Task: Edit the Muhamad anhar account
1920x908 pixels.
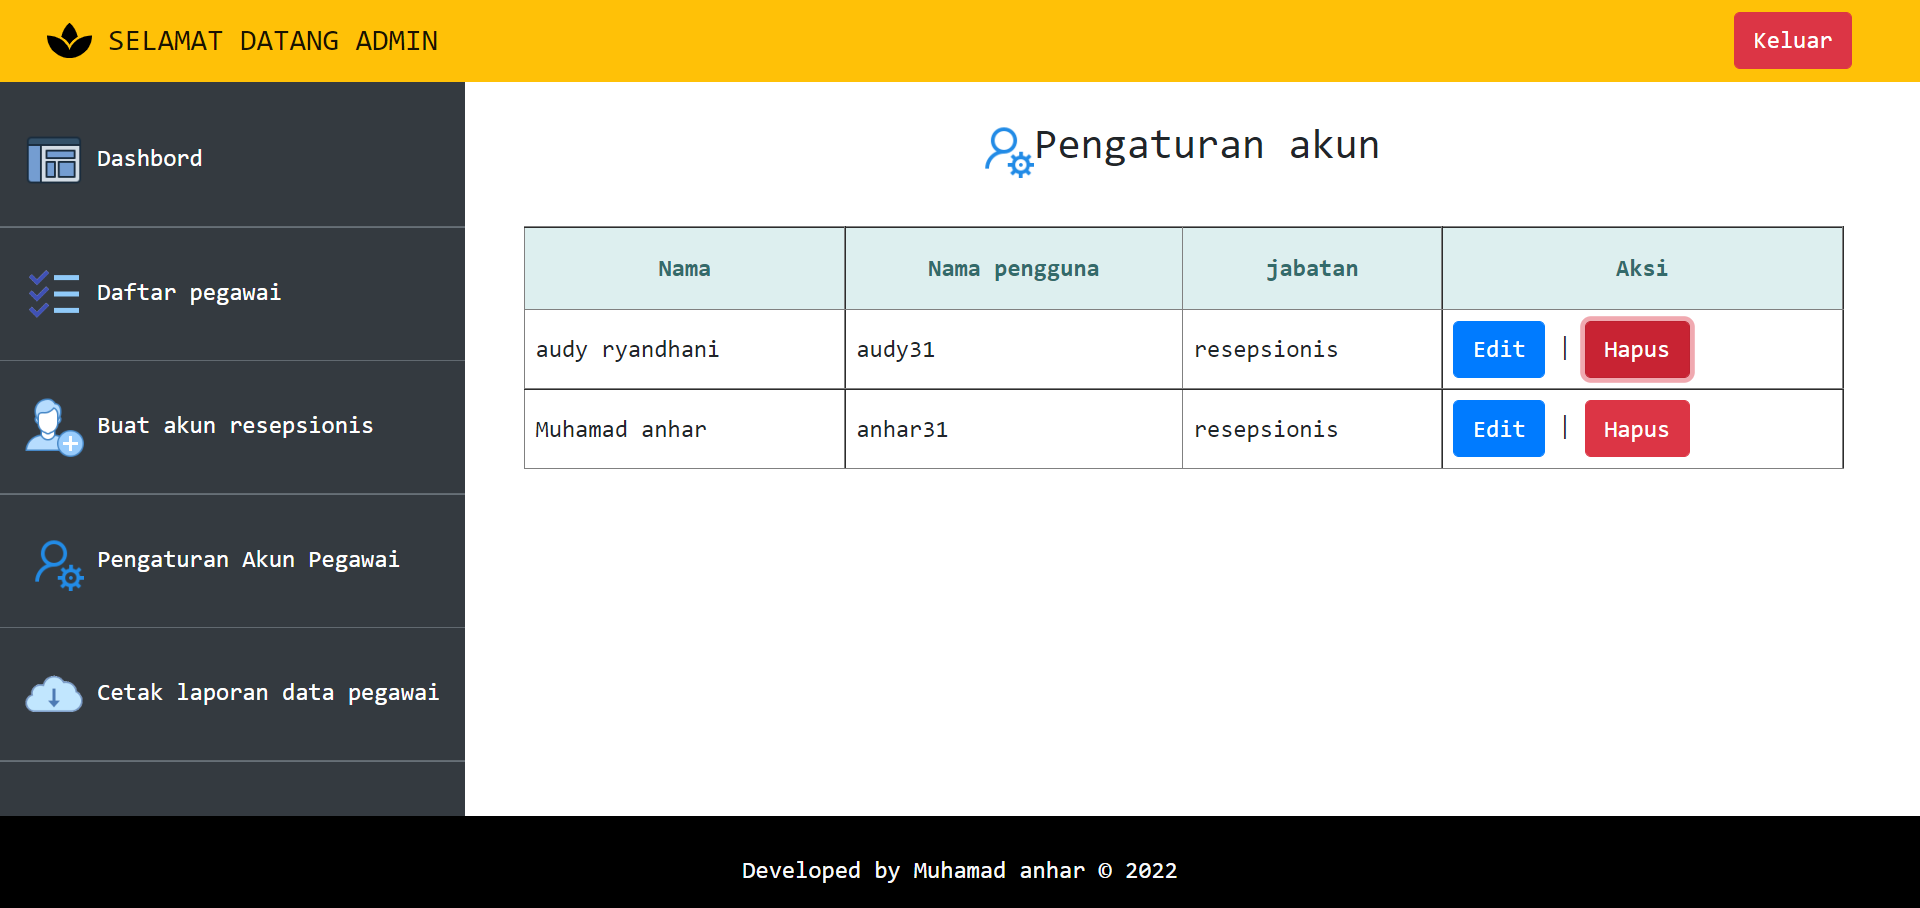Action: (1498, 429)
